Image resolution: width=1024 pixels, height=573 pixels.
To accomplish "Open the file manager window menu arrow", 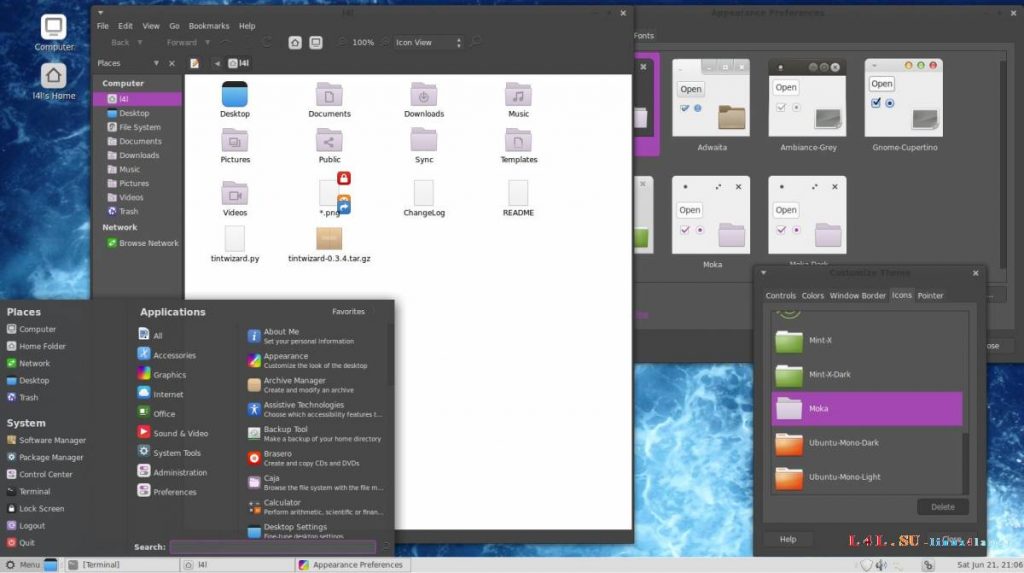I will pos(101,12).
